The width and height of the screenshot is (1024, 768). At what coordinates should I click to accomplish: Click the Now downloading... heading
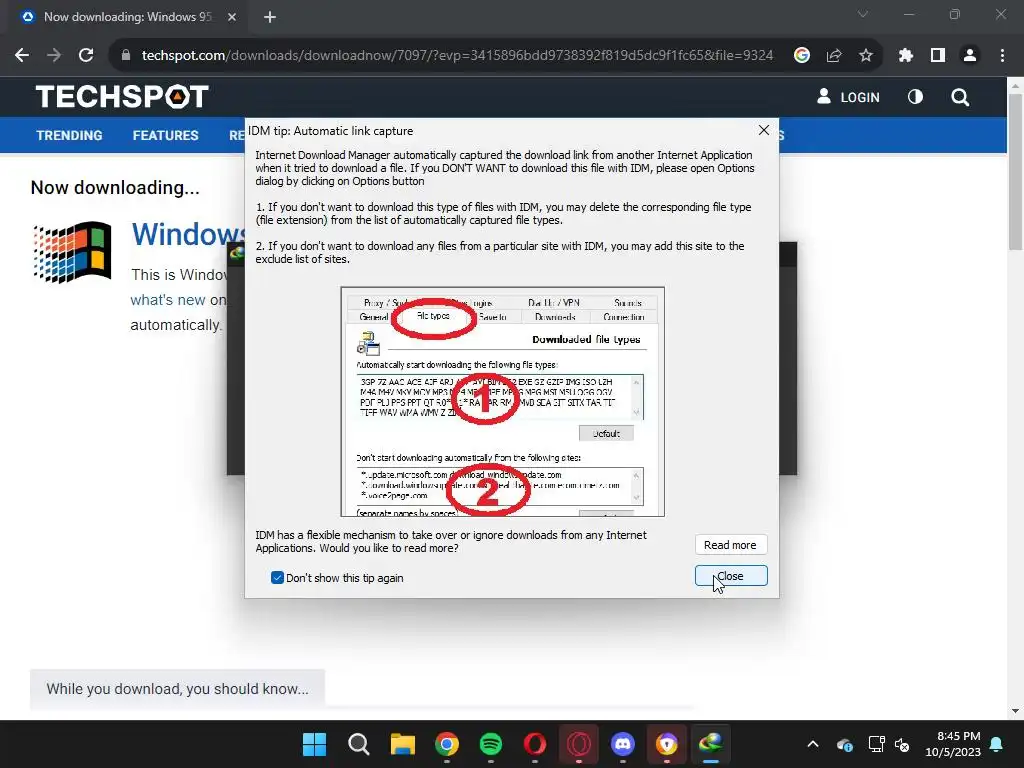pyautogui.click(x=115, y=188)
